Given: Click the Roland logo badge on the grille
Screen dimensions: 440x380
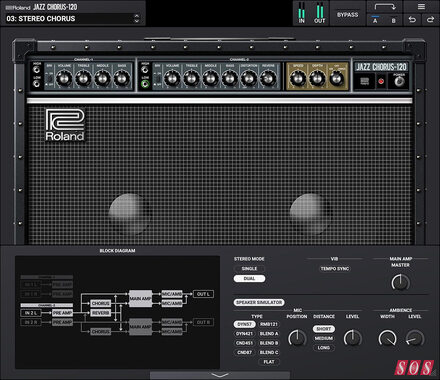Looking at the screenshot, I should [x=65, y=125].
